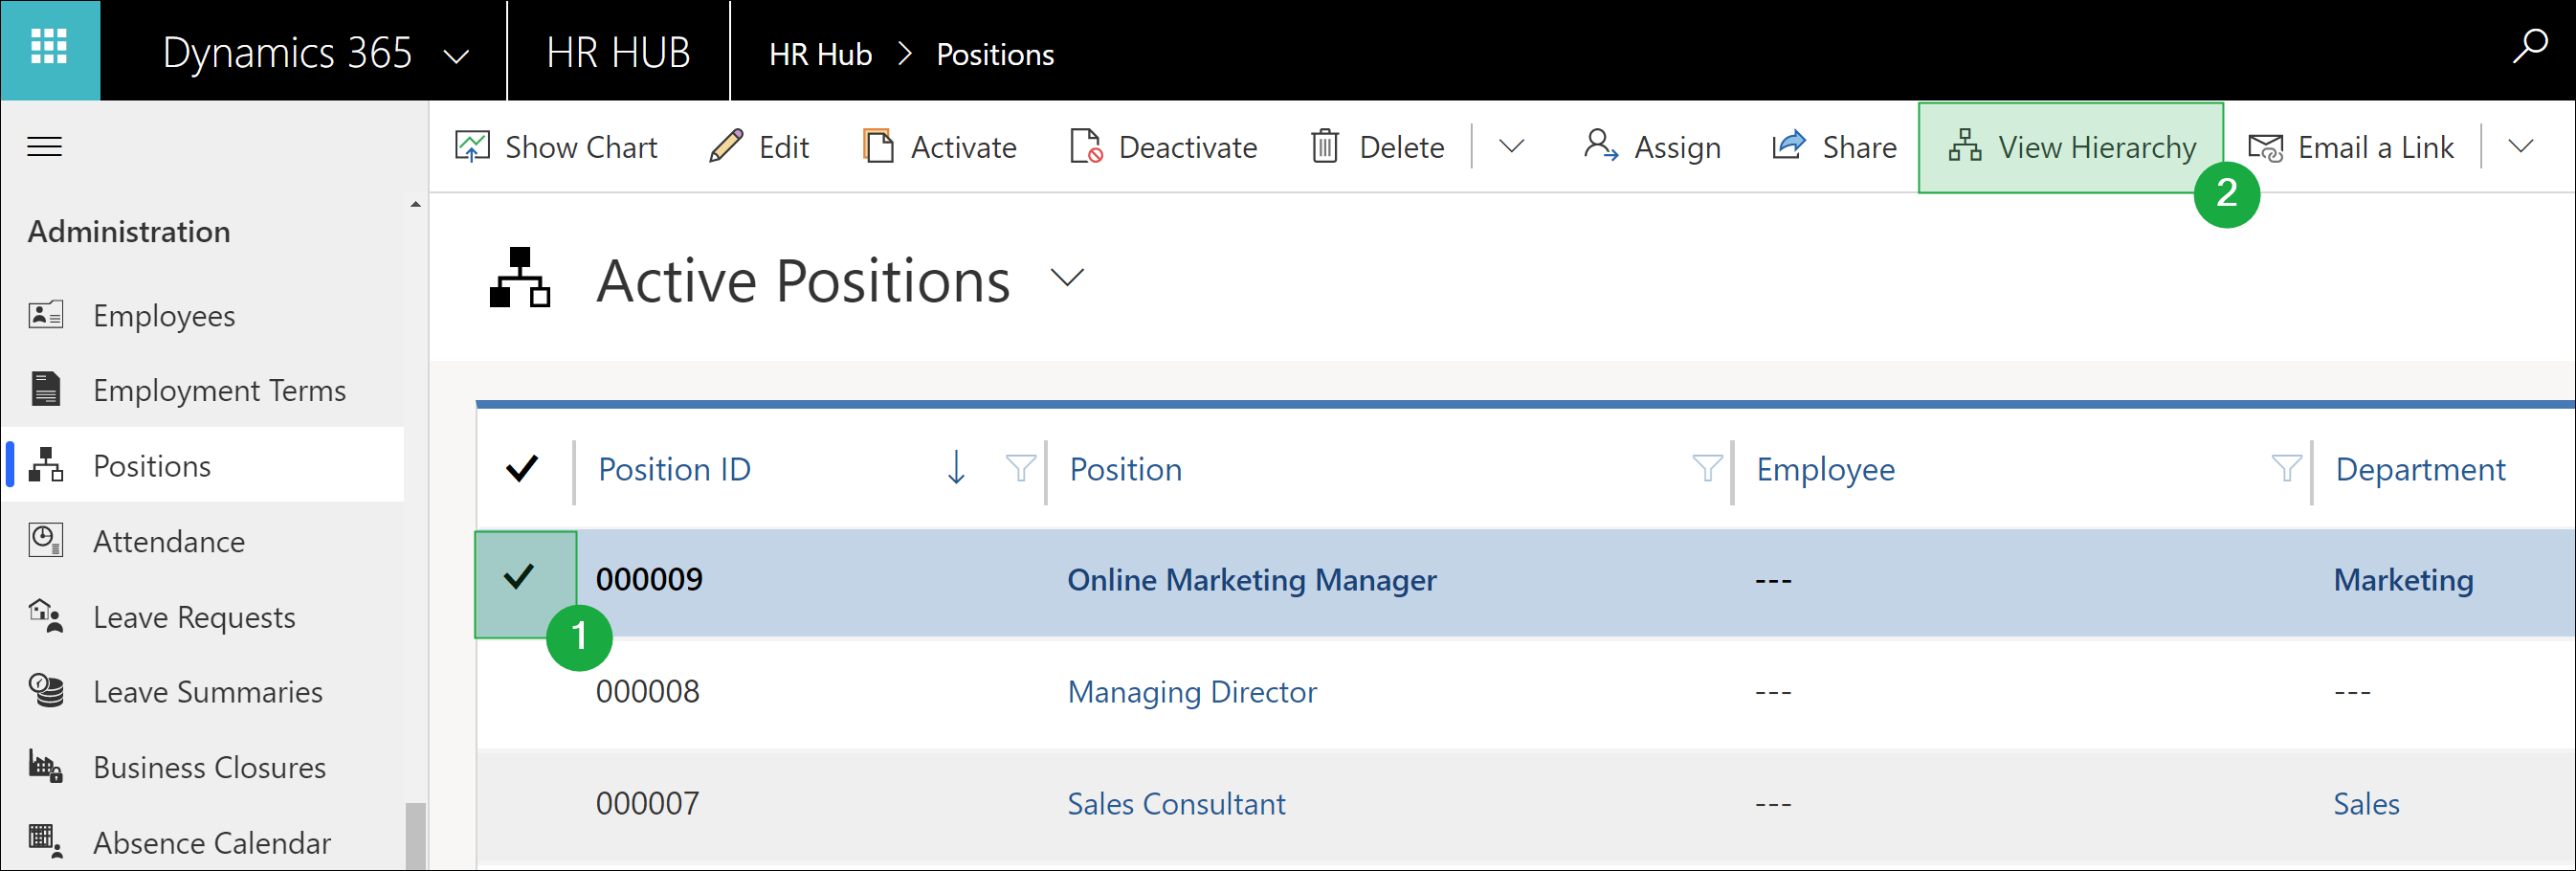The width and height of the screenshot is (2576, 871).
Task: Click the Show Chart toolbar icon
Action: coord(472,147)
